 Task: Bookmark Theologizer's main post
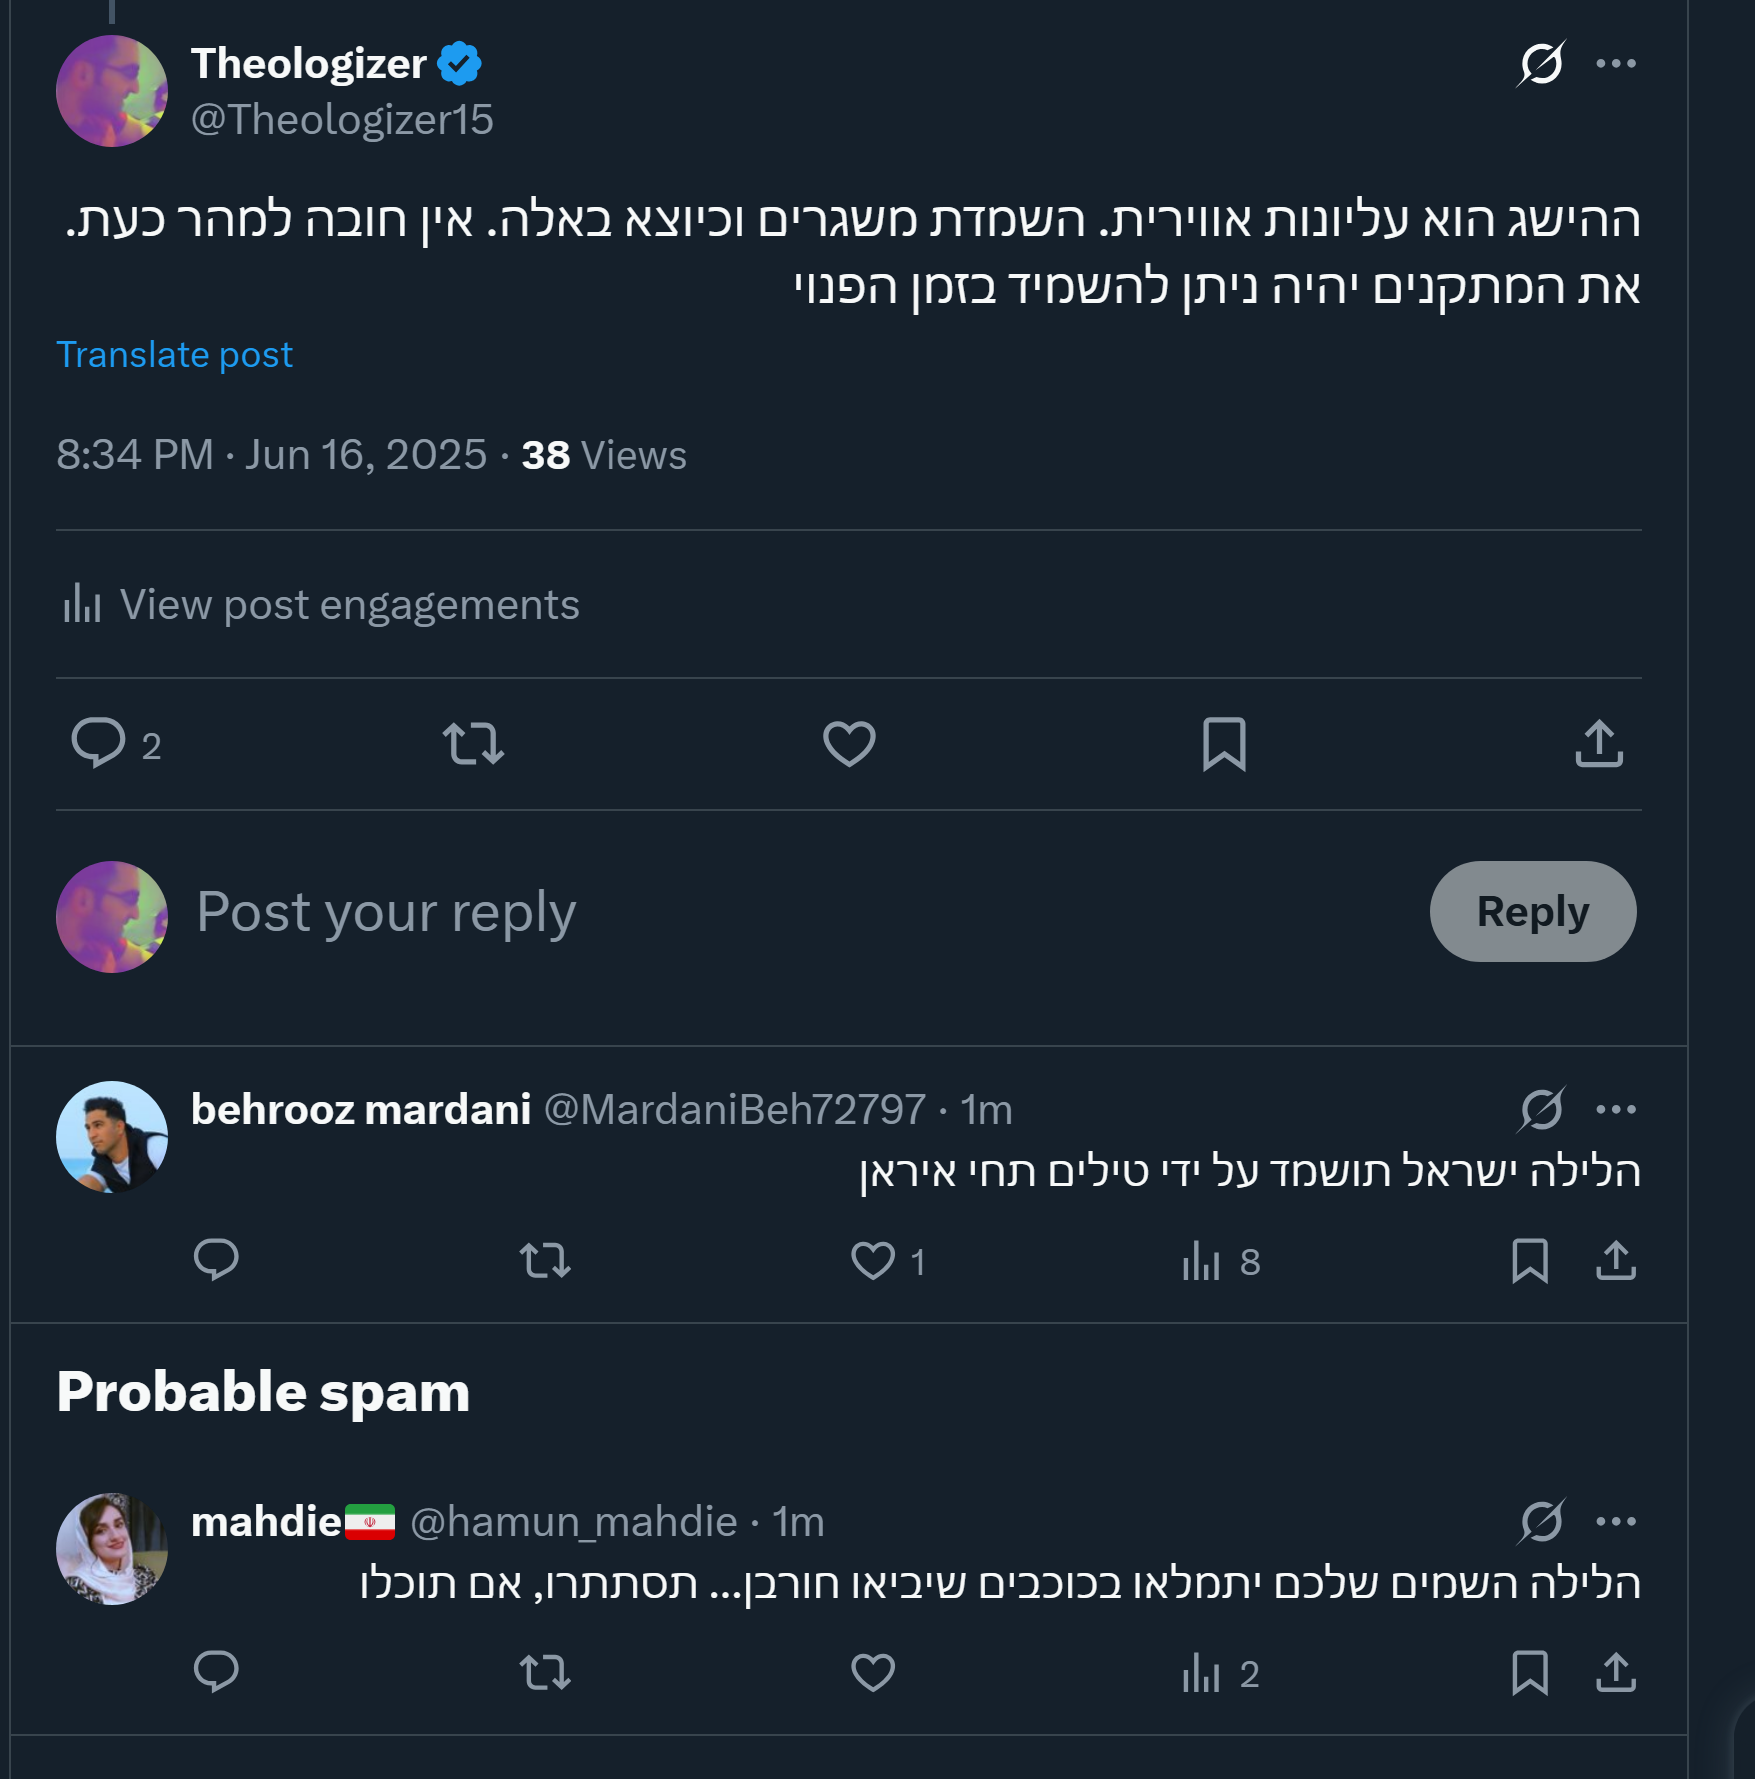pyautogui.click(x=1224, y=744)
